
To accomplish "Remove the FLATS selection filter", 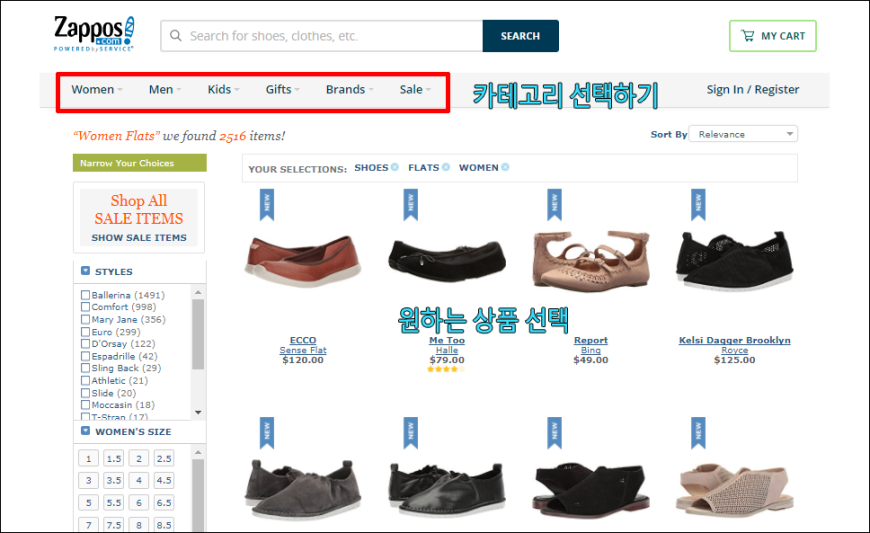I will (x=446, y=167).
